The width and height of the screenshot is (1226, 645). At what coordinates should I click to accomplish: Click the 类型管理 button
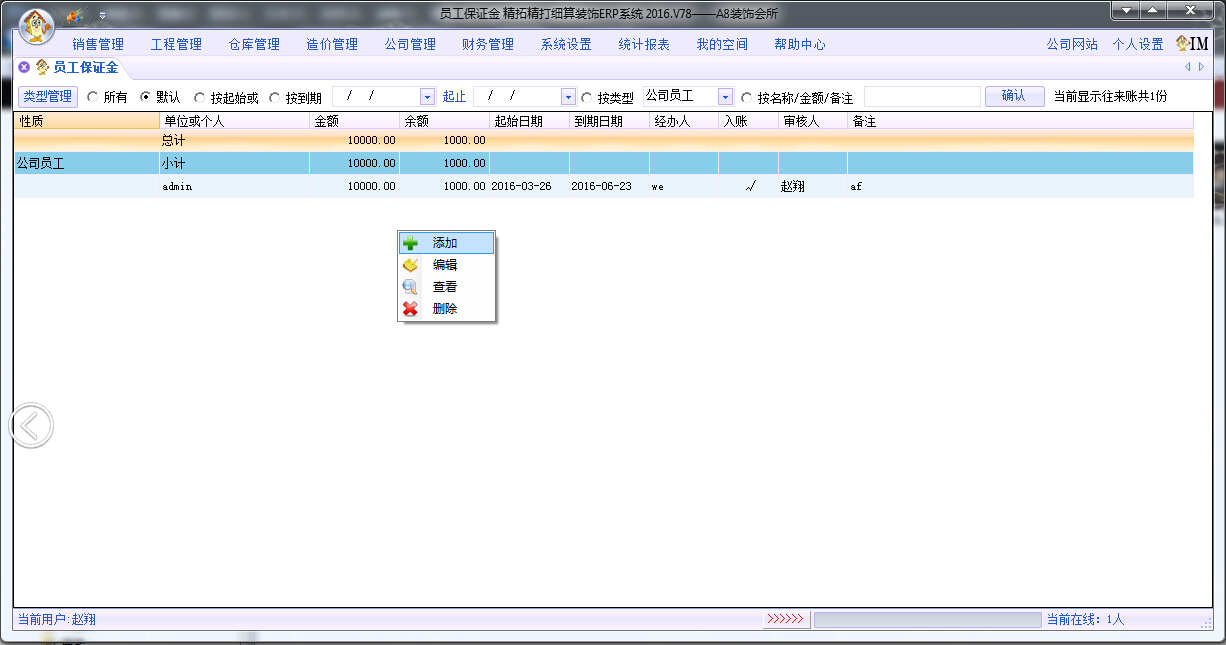pyautogui.click(x=48, y=97)
